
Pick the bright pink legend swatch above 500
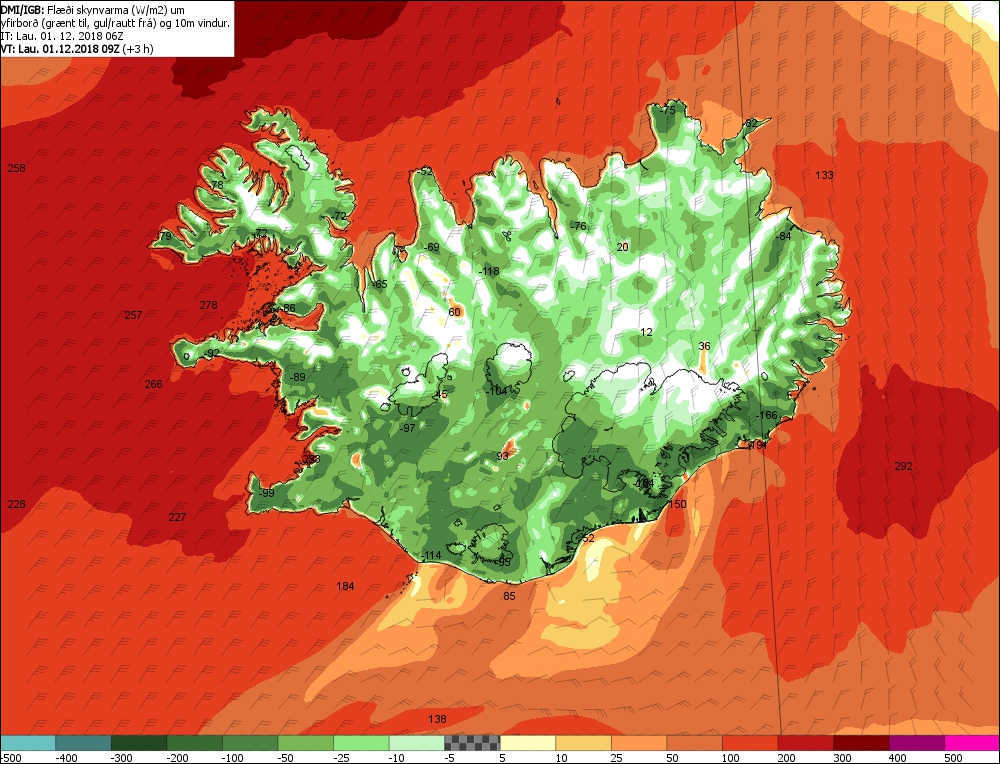coord(972,743)
